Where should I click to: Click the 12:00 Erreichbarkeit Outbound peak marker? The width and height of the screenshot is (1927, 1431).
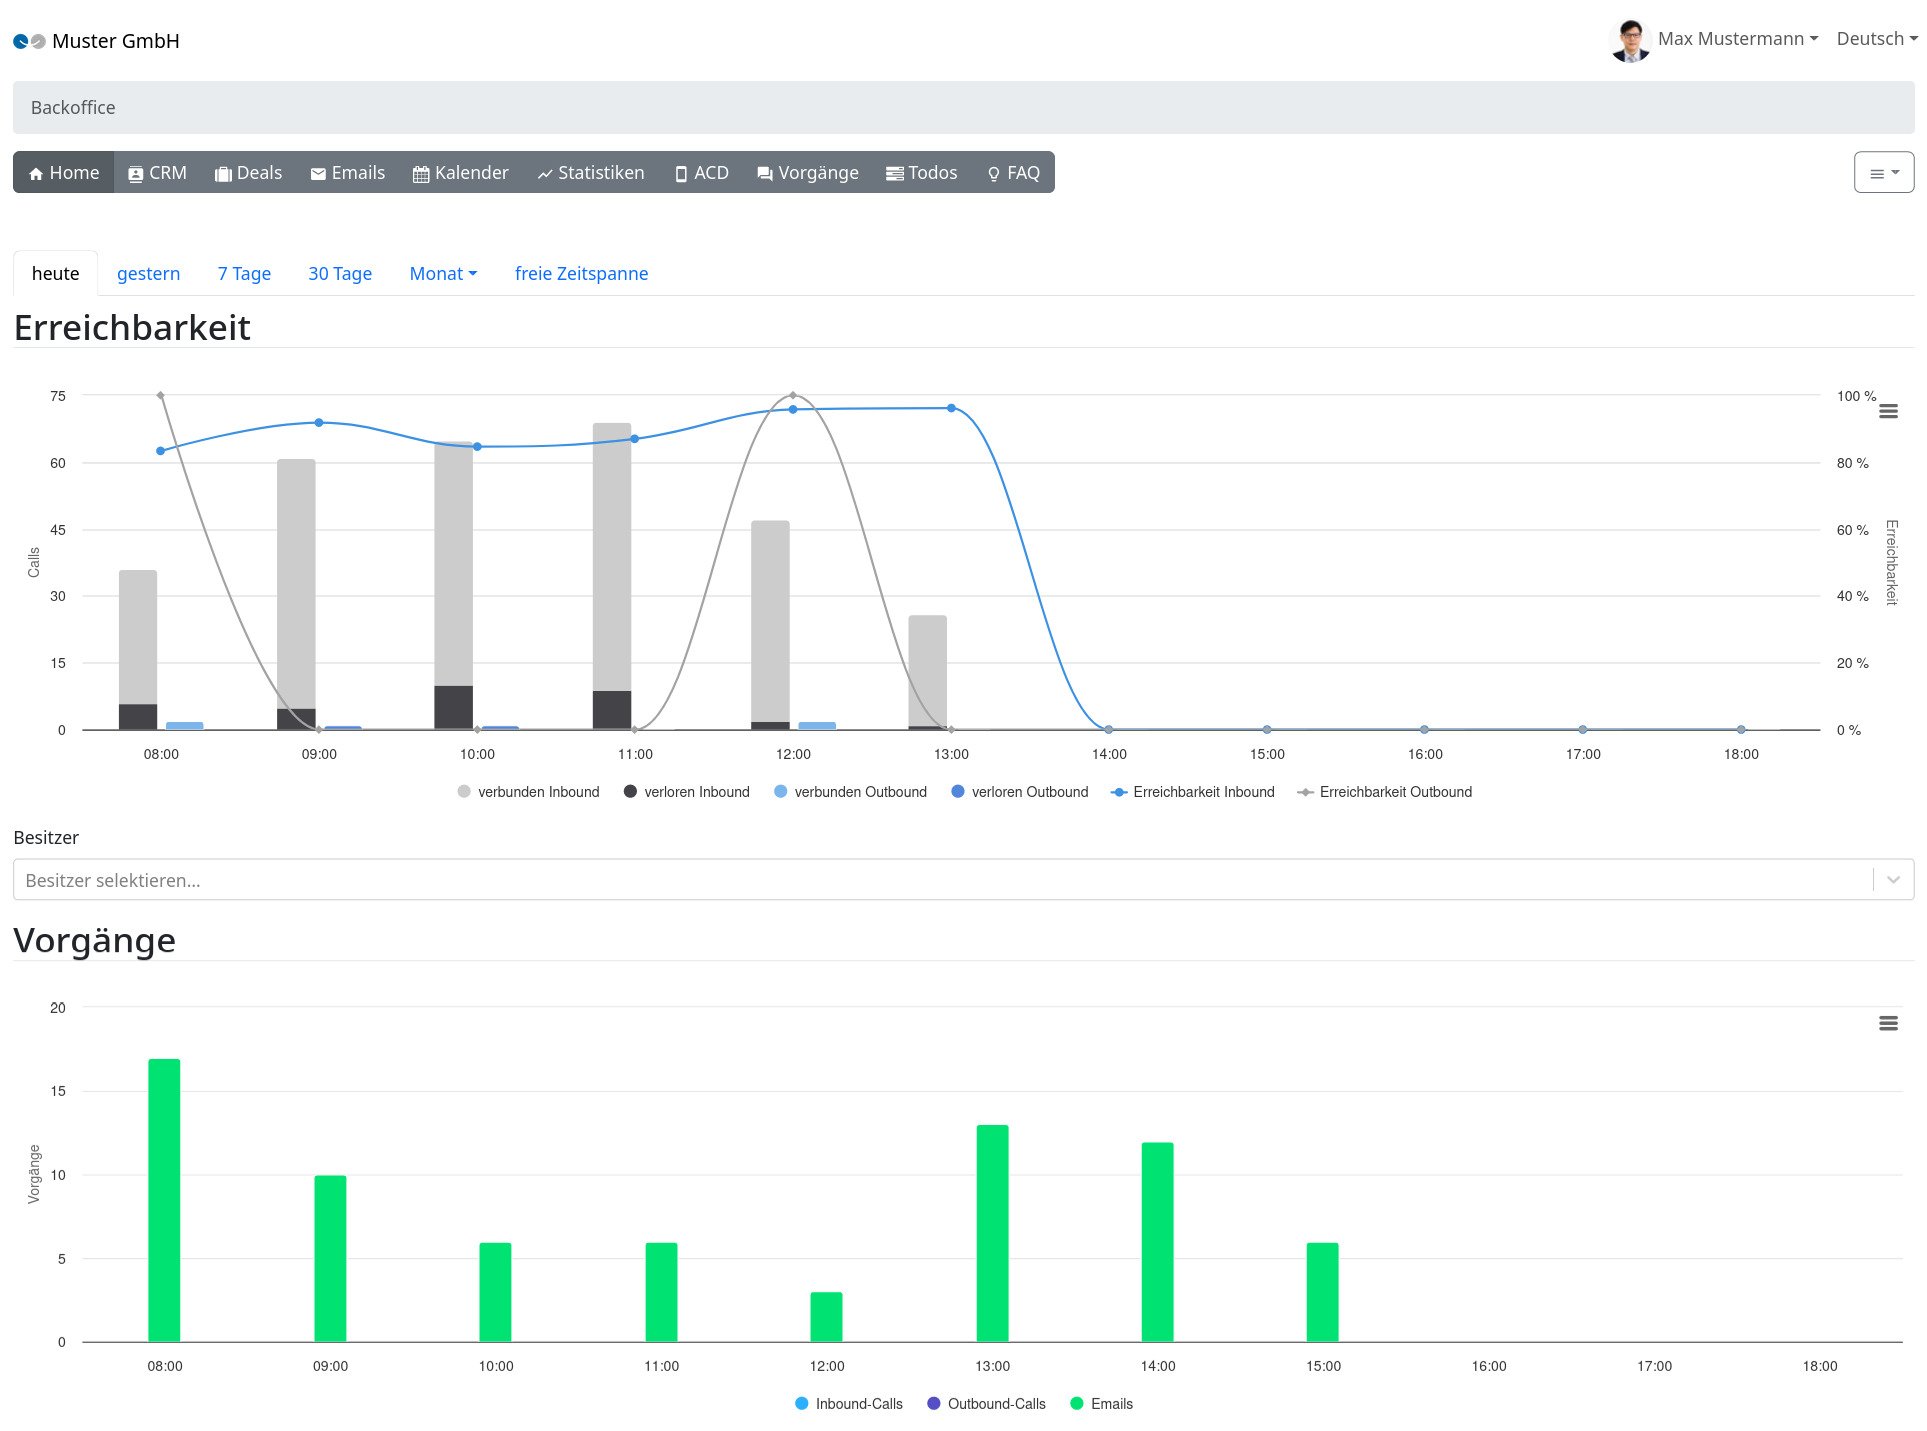[793, 395]
